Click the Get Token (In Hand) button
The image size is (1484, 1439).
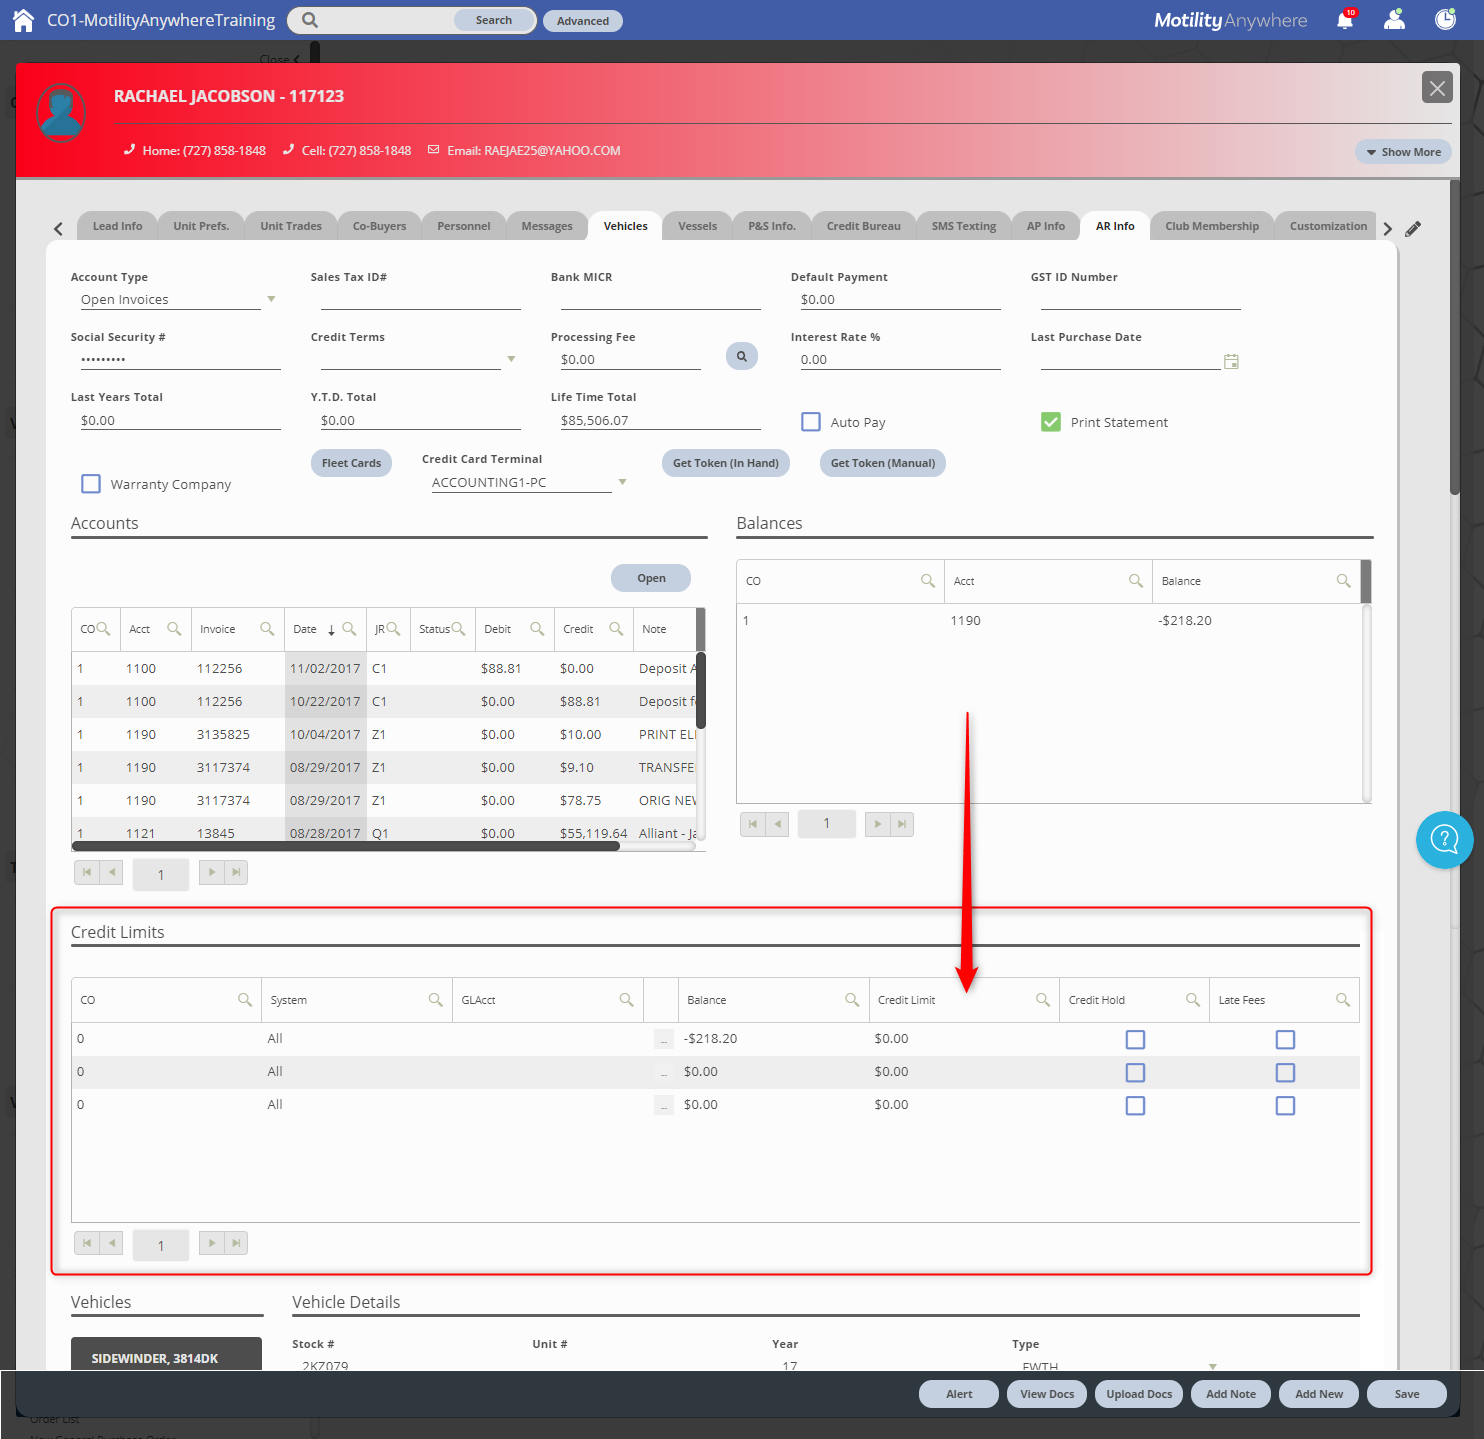pos(725,462)
